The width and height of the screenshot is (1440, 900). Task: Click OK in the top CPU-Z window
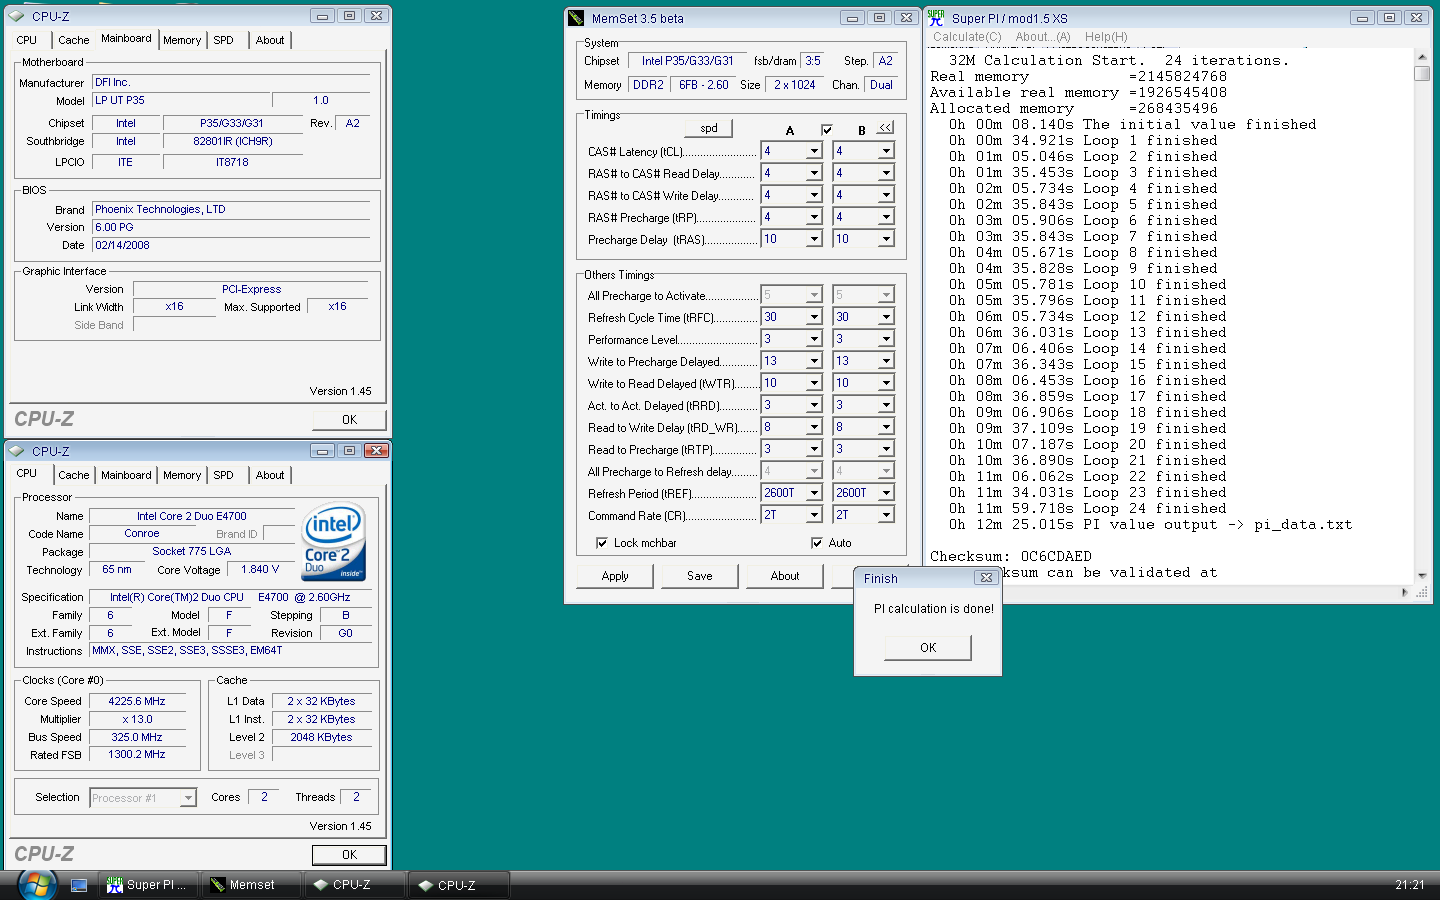pyautogui.click(x=349, y=420)
